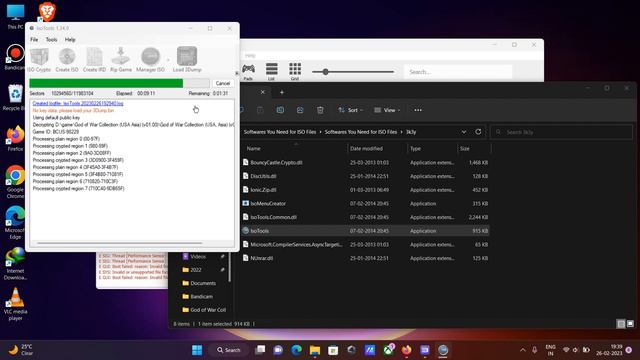Open Microsoft Edge from the taskbar

pos(296,350)
